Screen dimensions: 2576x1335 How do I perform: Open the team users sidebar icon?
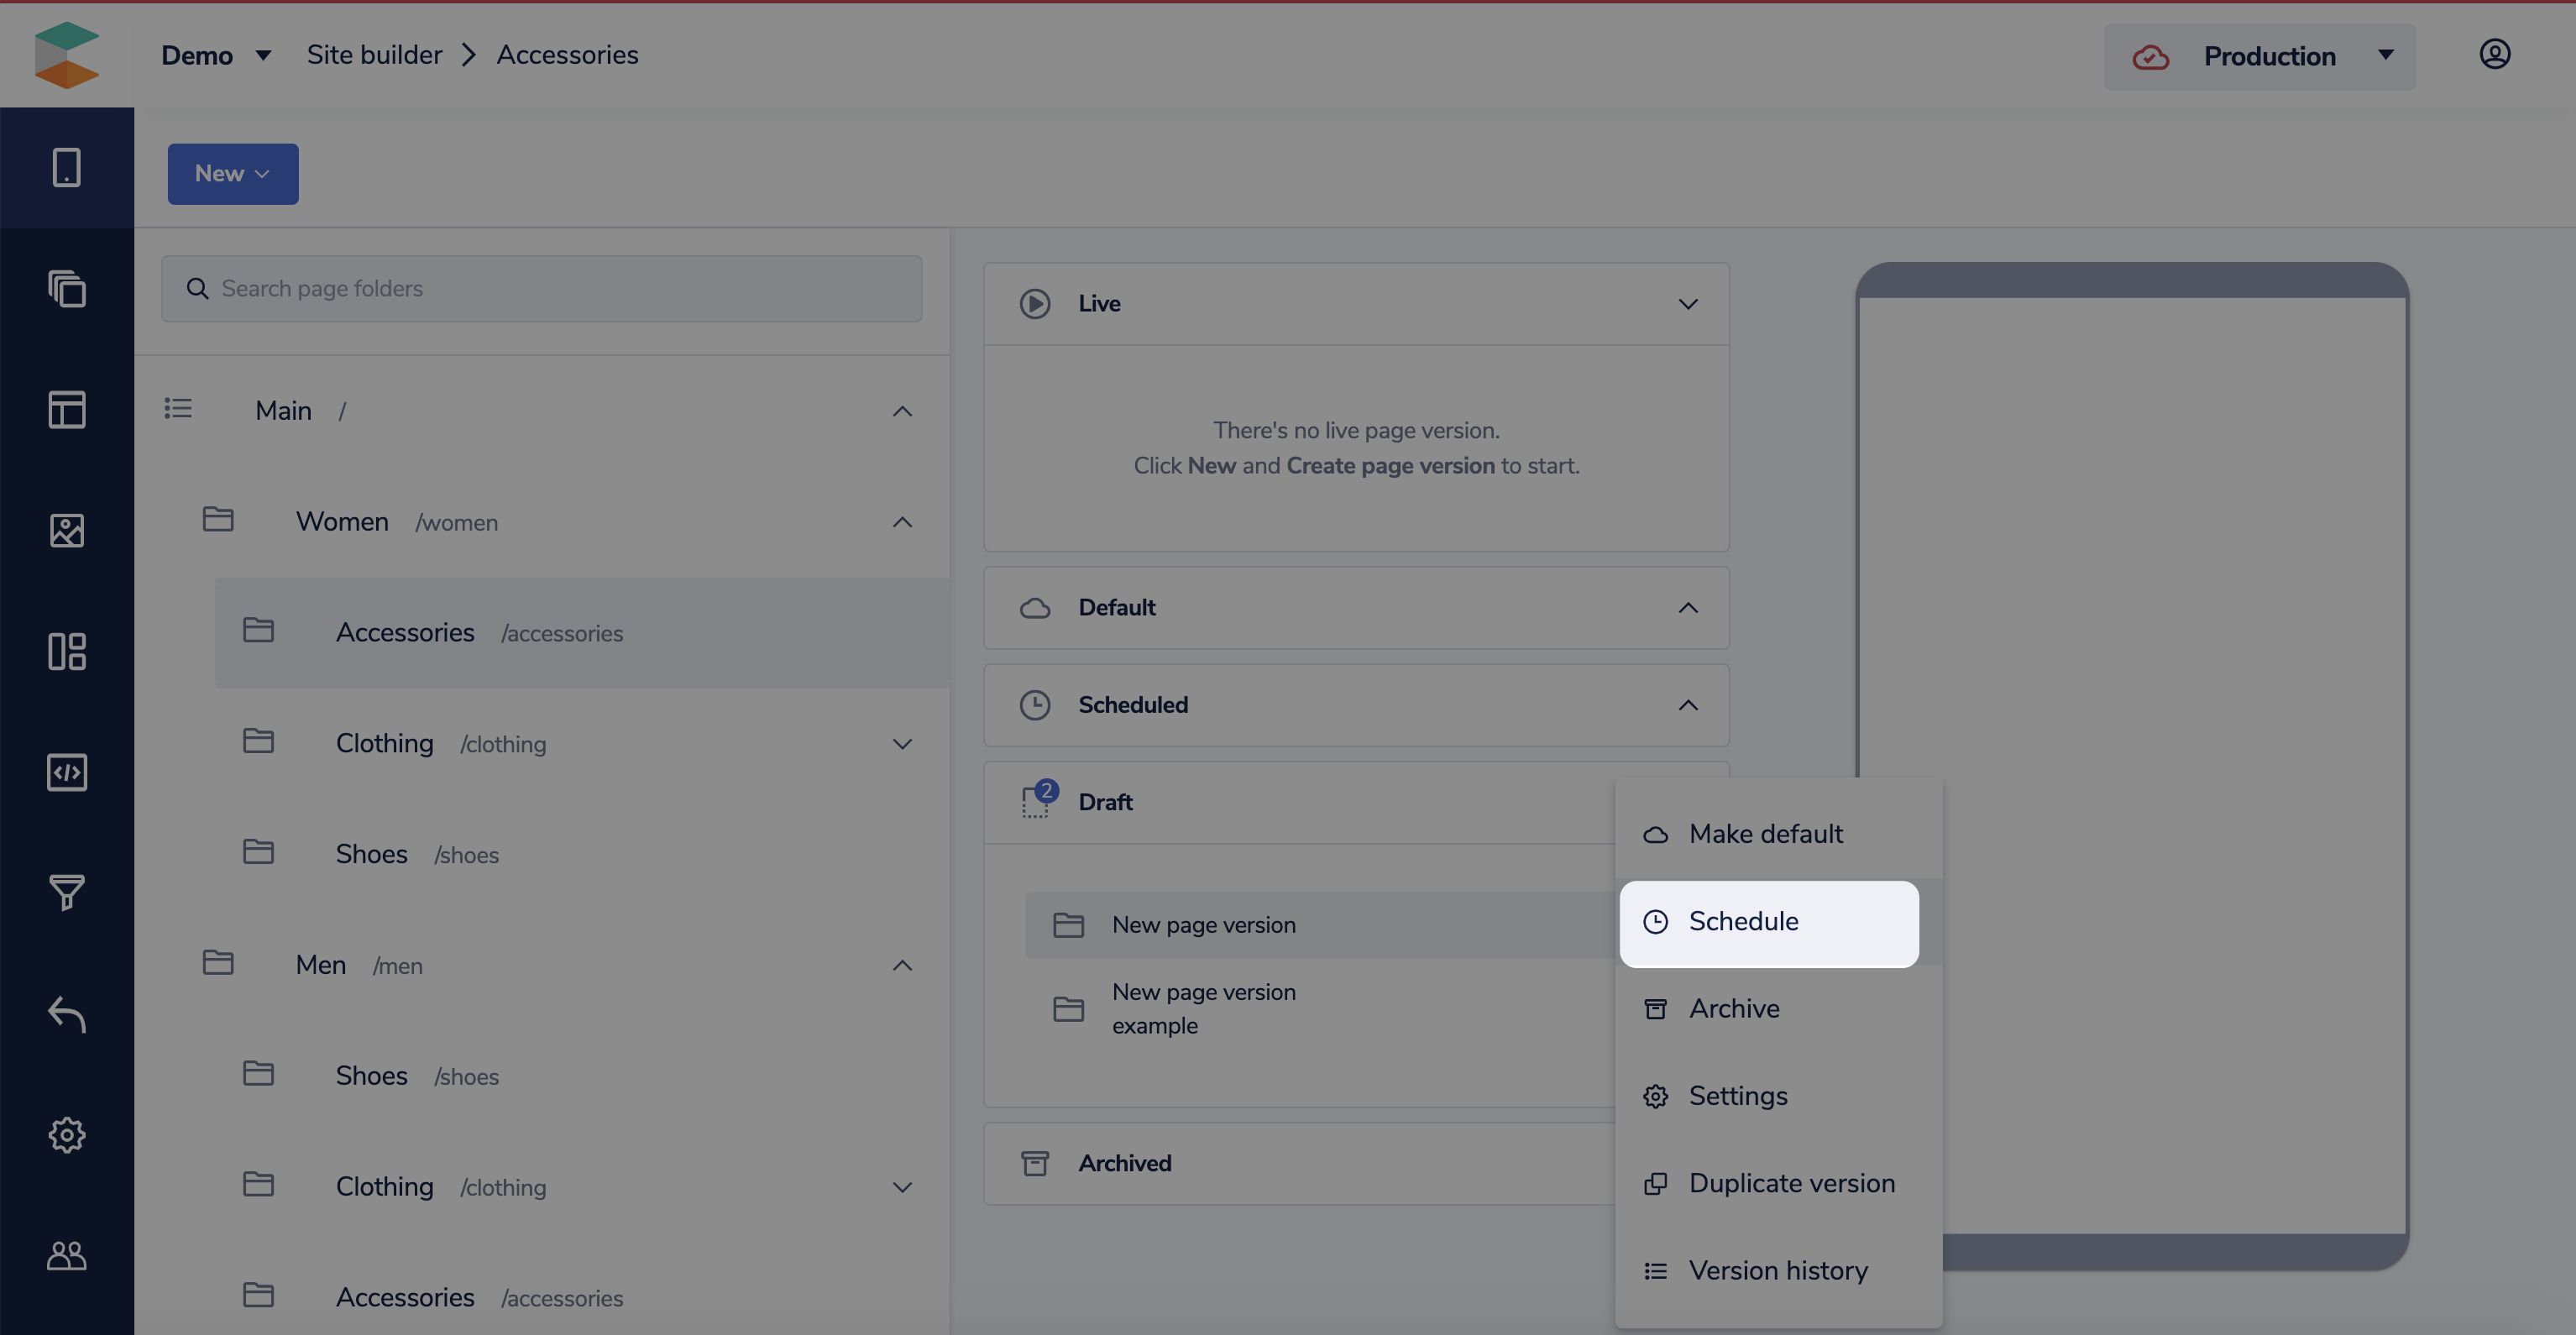(66, 1255)
